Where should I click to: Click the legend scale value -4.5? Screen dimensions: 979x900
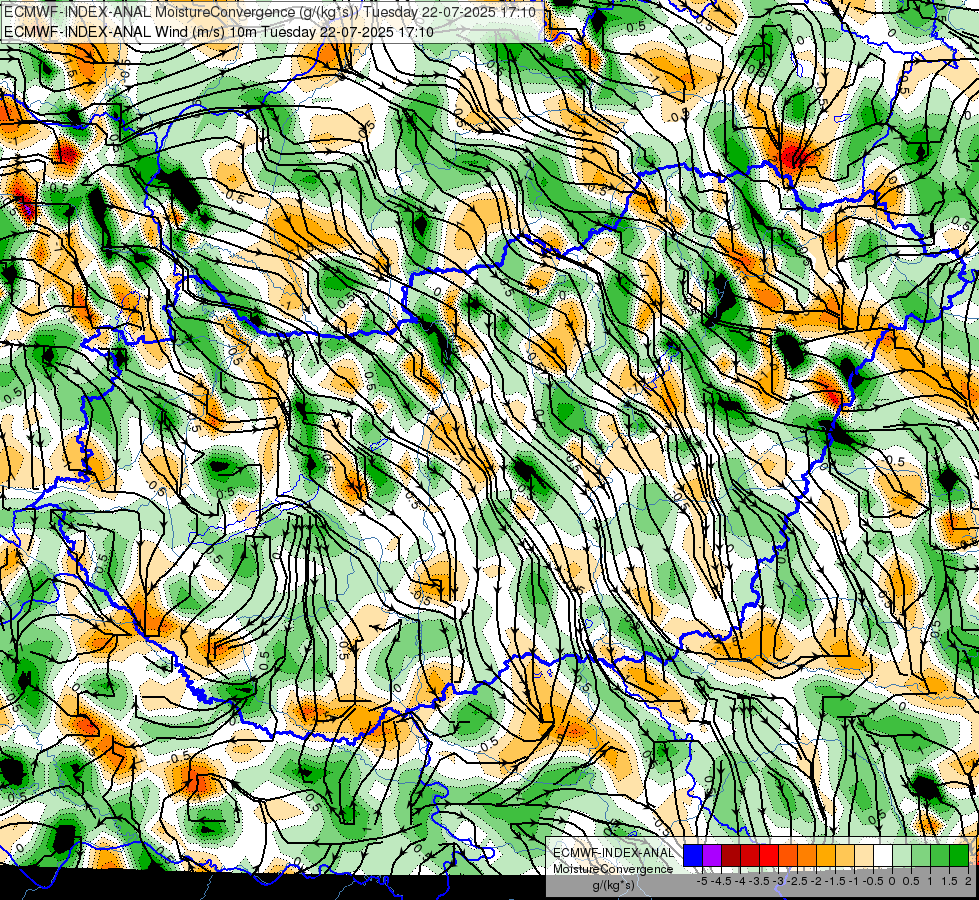(722, 881)
